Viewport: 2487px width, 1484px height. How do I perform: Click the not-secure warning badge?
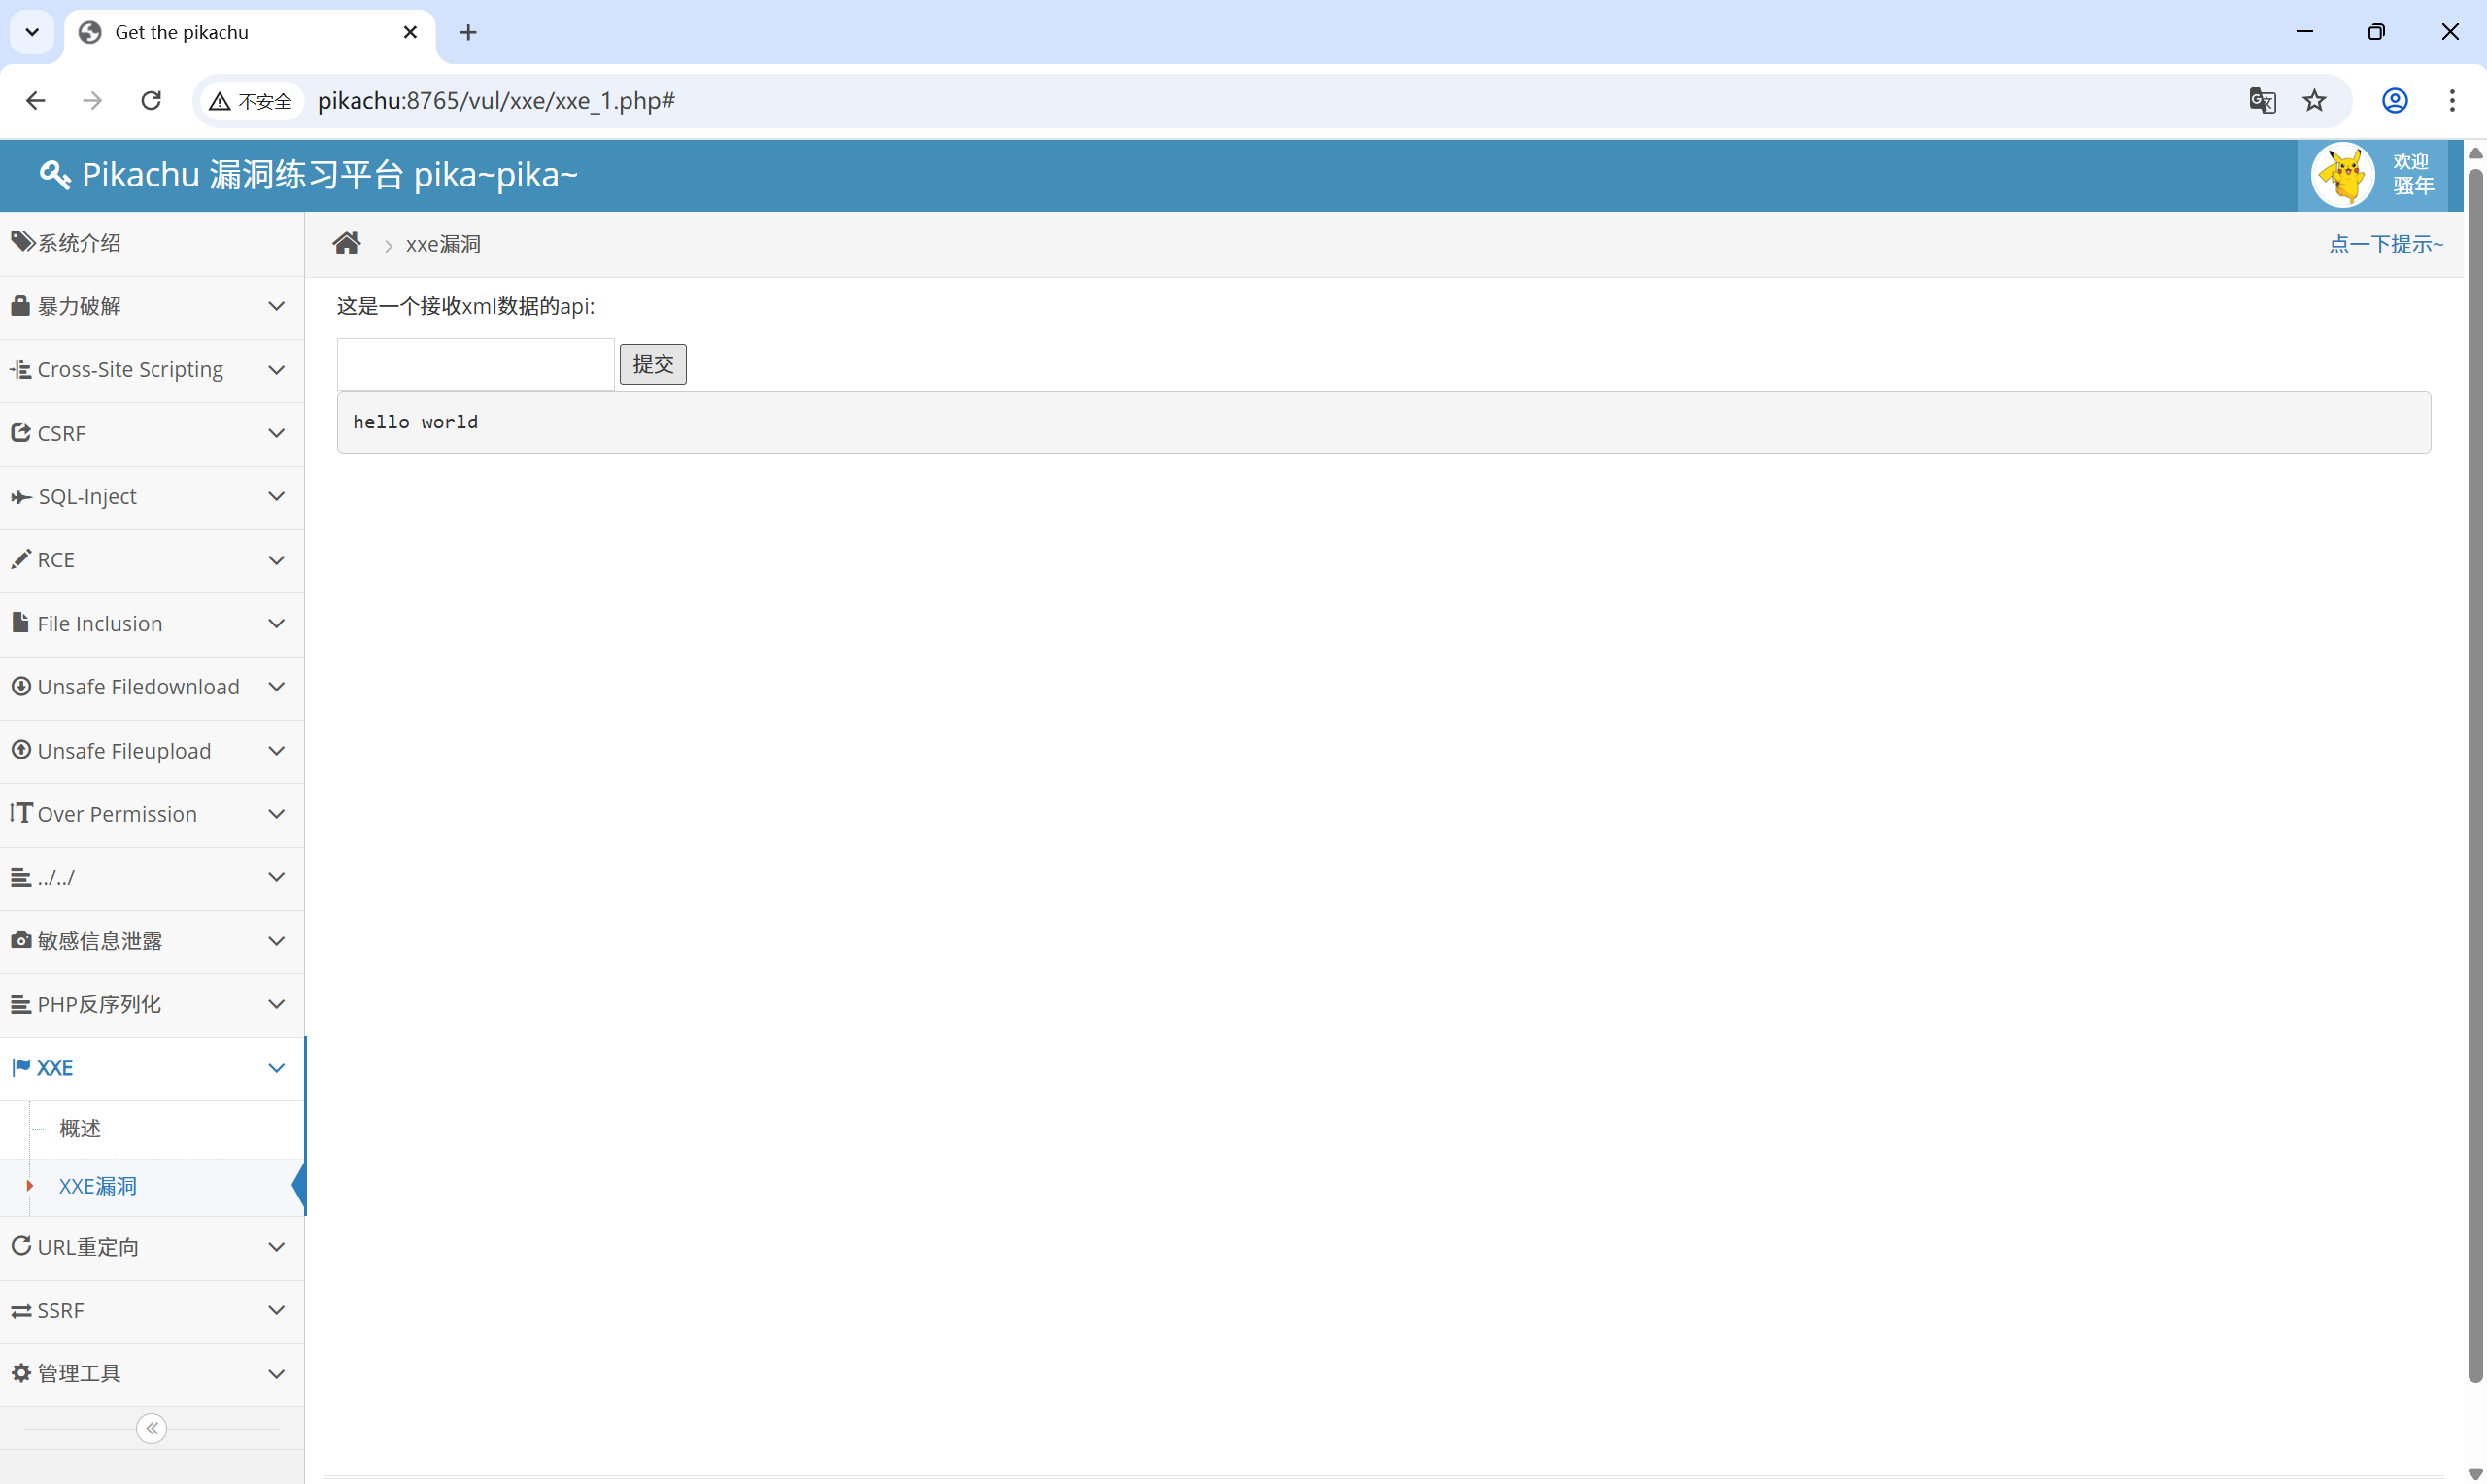251,101
